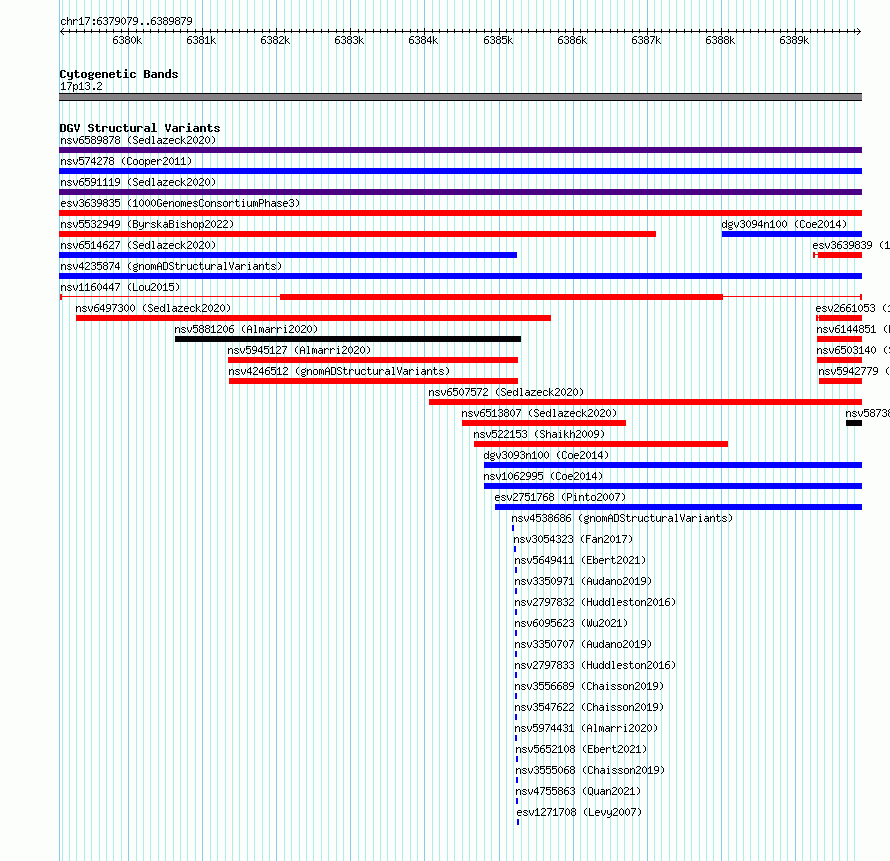The width and height of the screenshot is (890, 861).
Task: Open nsv5532949 (ByrskaBishop2022) label
Action: (147, 224)
